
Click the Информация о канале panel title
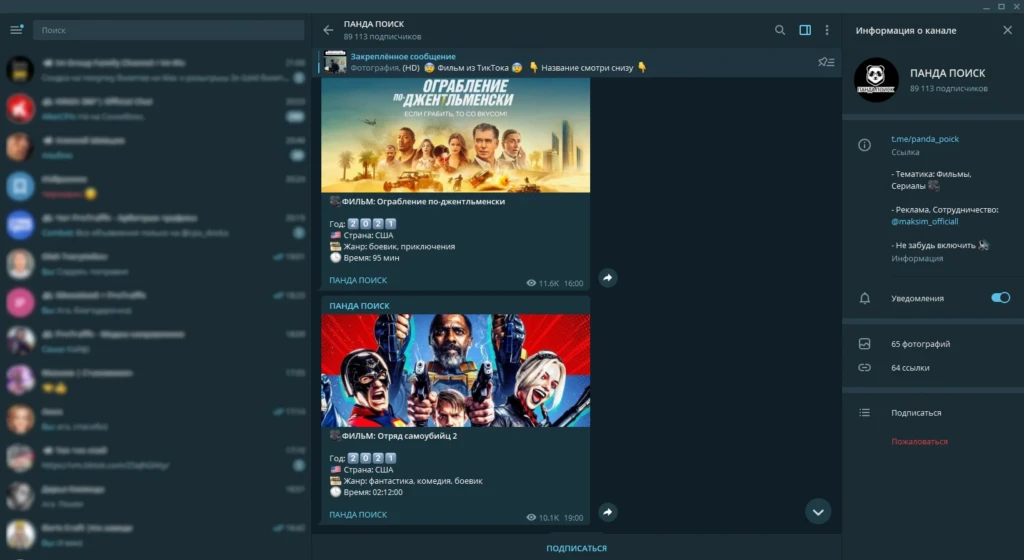coord(906,30)
